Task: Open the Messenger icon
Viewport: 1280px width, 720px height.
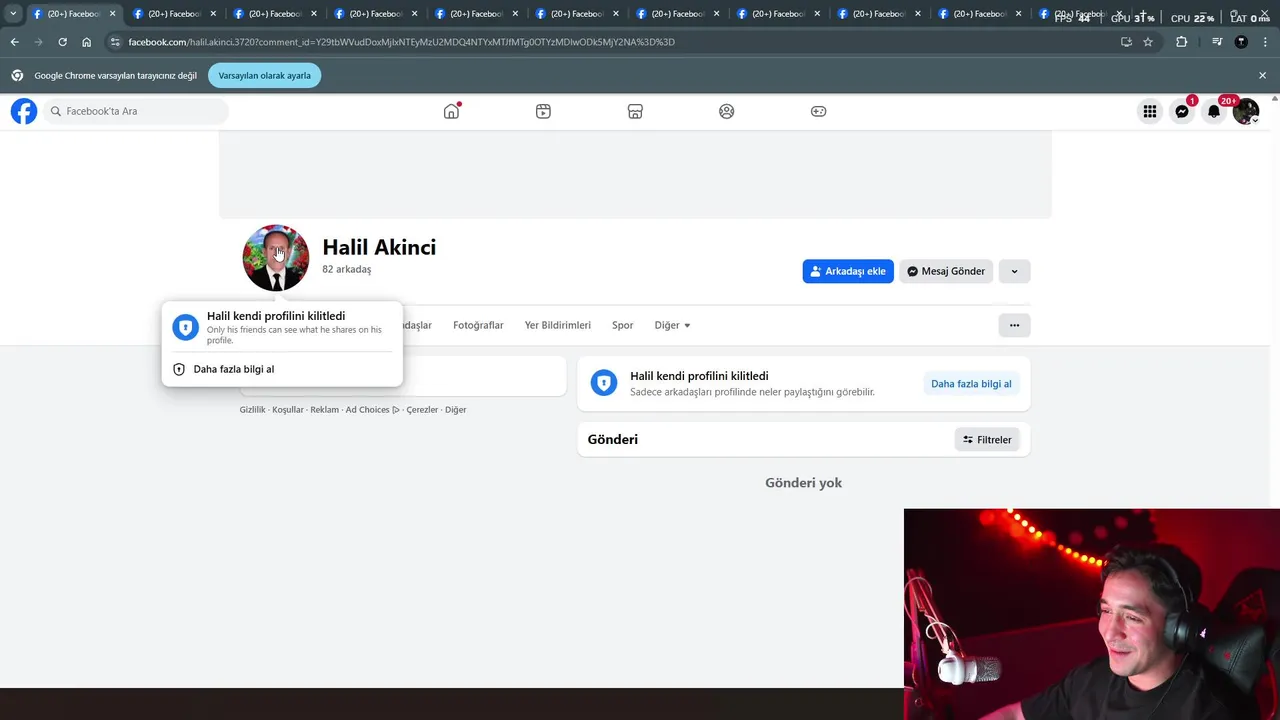Action: pos(1182,111)
